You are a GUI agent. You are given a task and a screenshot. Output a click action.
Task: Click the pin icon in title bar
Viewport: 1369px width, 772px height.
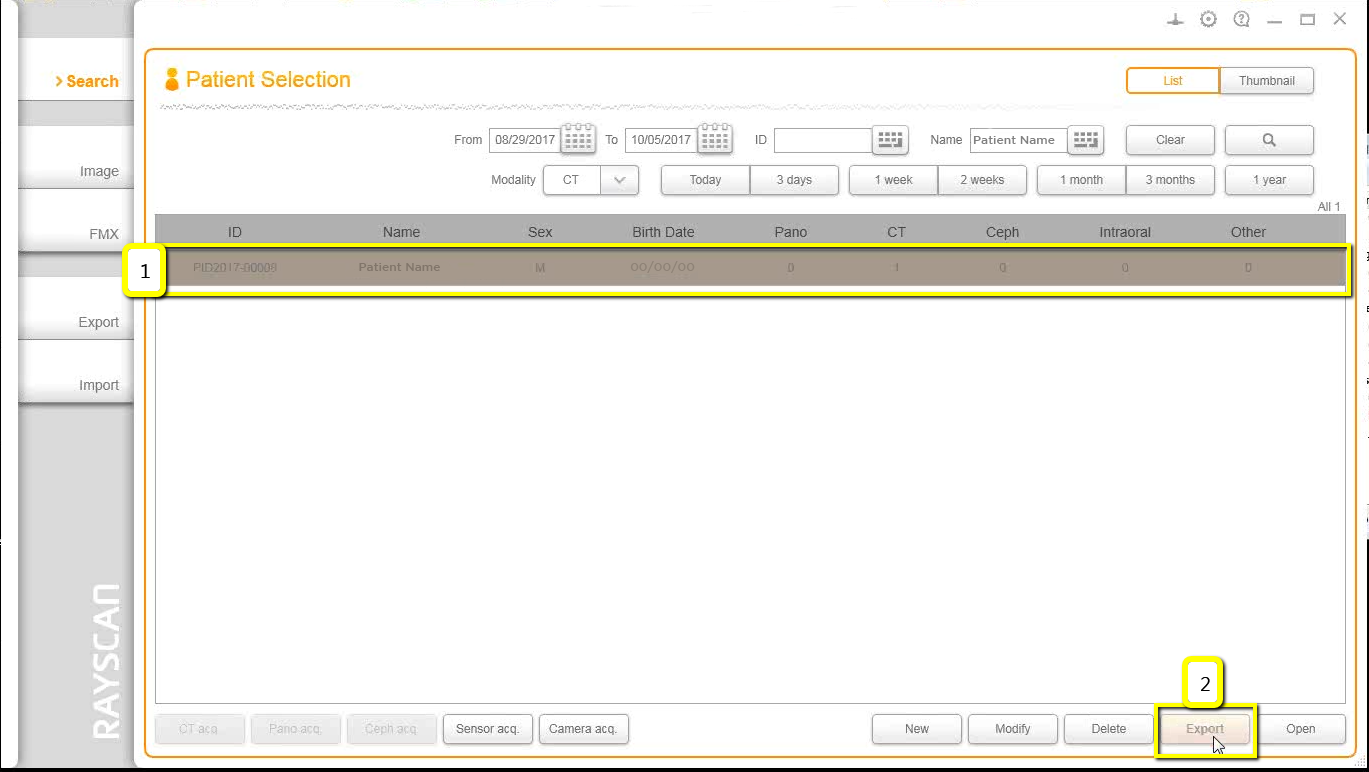pyautogui.click(x=1176, y=19)
